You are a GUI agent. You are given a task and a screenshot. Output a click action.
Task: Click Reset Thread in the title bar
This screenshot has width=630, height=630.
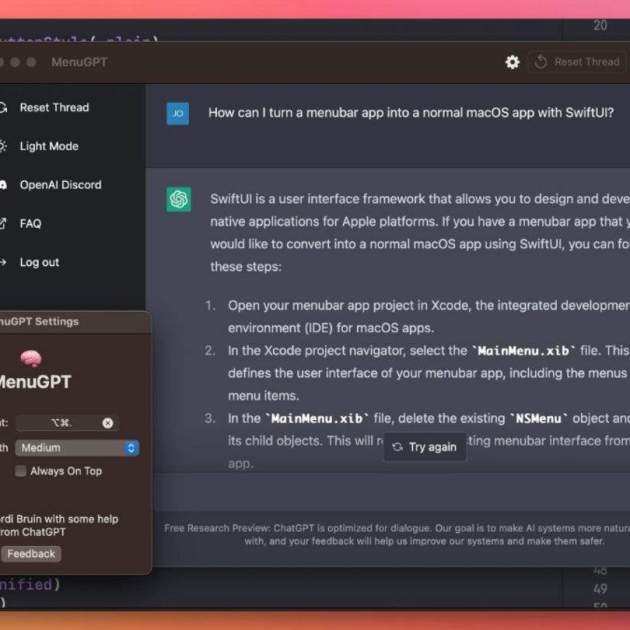click(x=578, y=62)
